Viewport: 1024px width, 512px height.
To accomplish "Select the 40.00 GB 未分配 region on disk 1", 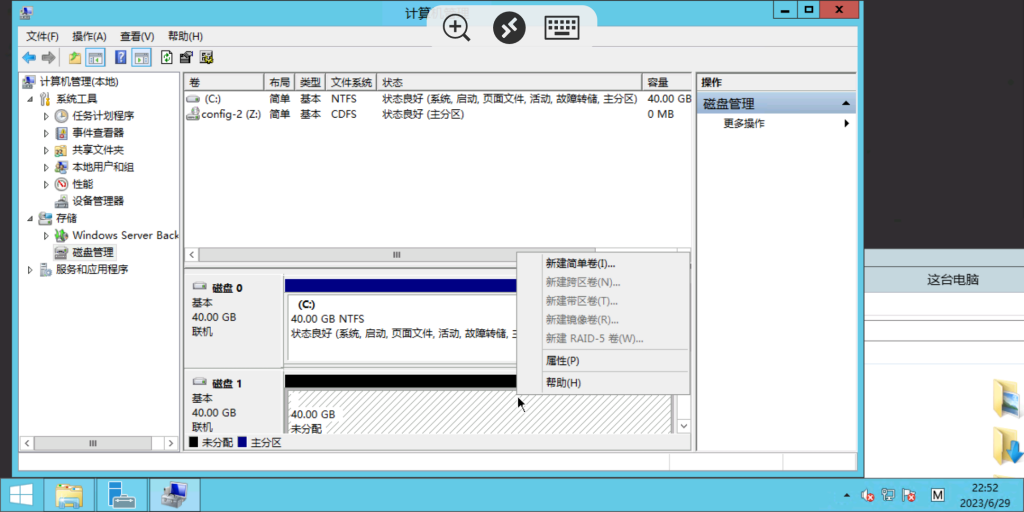I will tap(479, 411).
